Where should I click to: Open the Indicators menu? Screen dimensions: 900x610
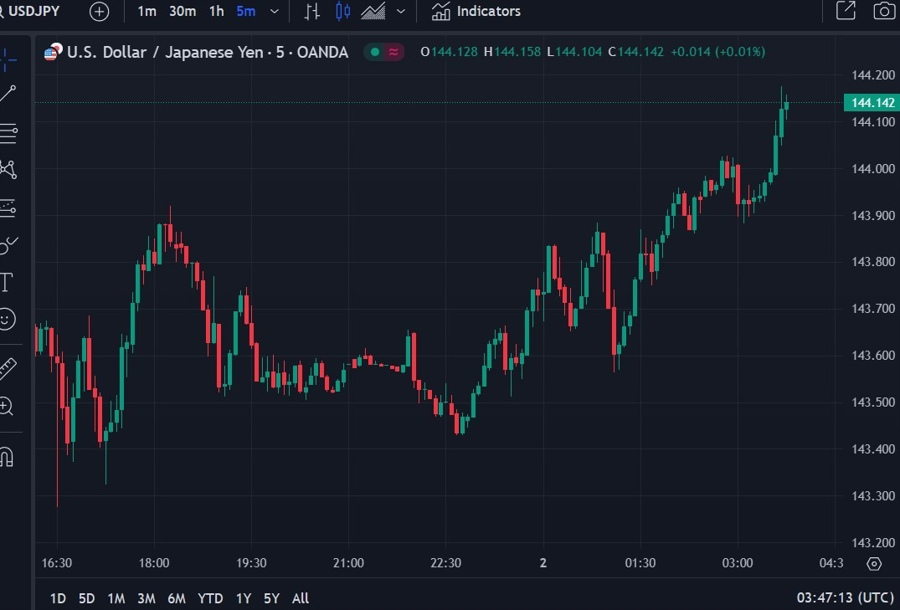tap(476, 11)
